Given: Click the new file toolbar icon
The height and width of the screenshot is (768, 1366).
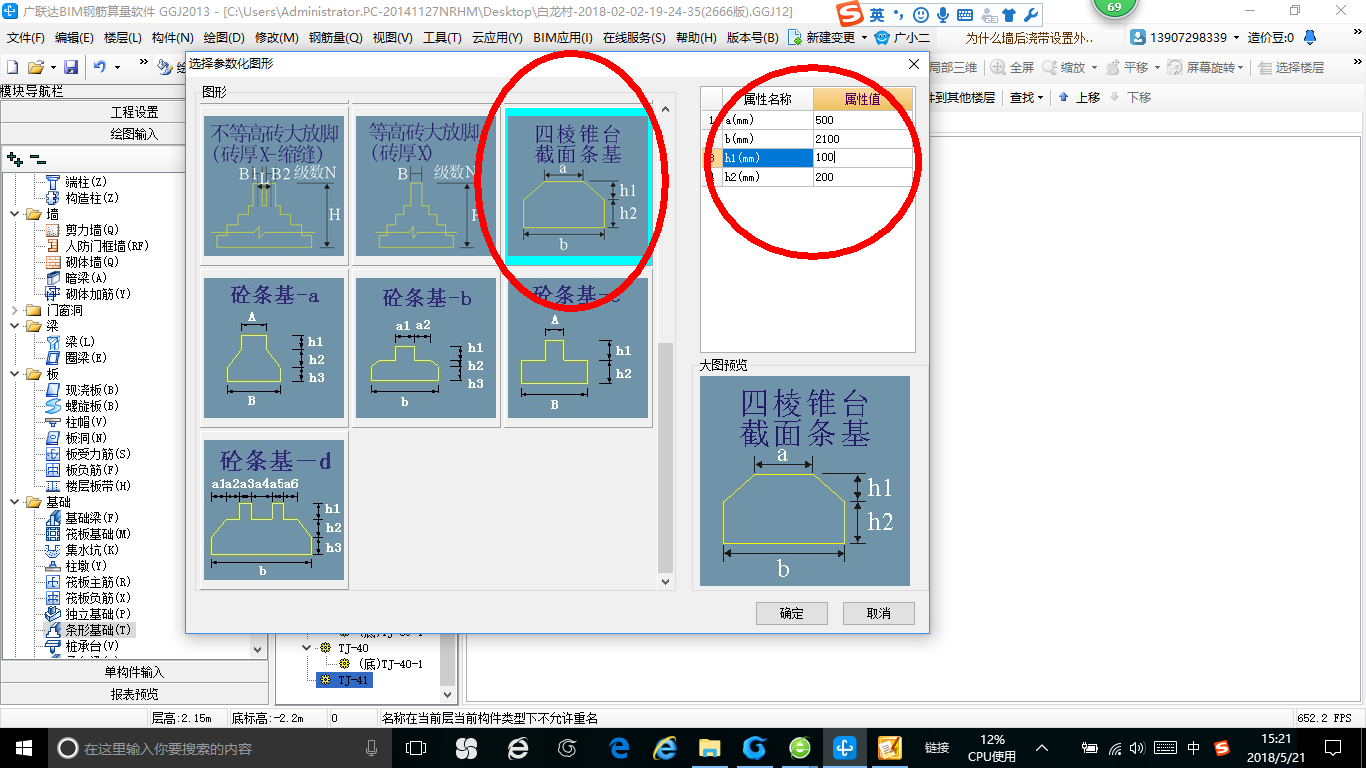Looking at the screenshot, I should (13, 67).
